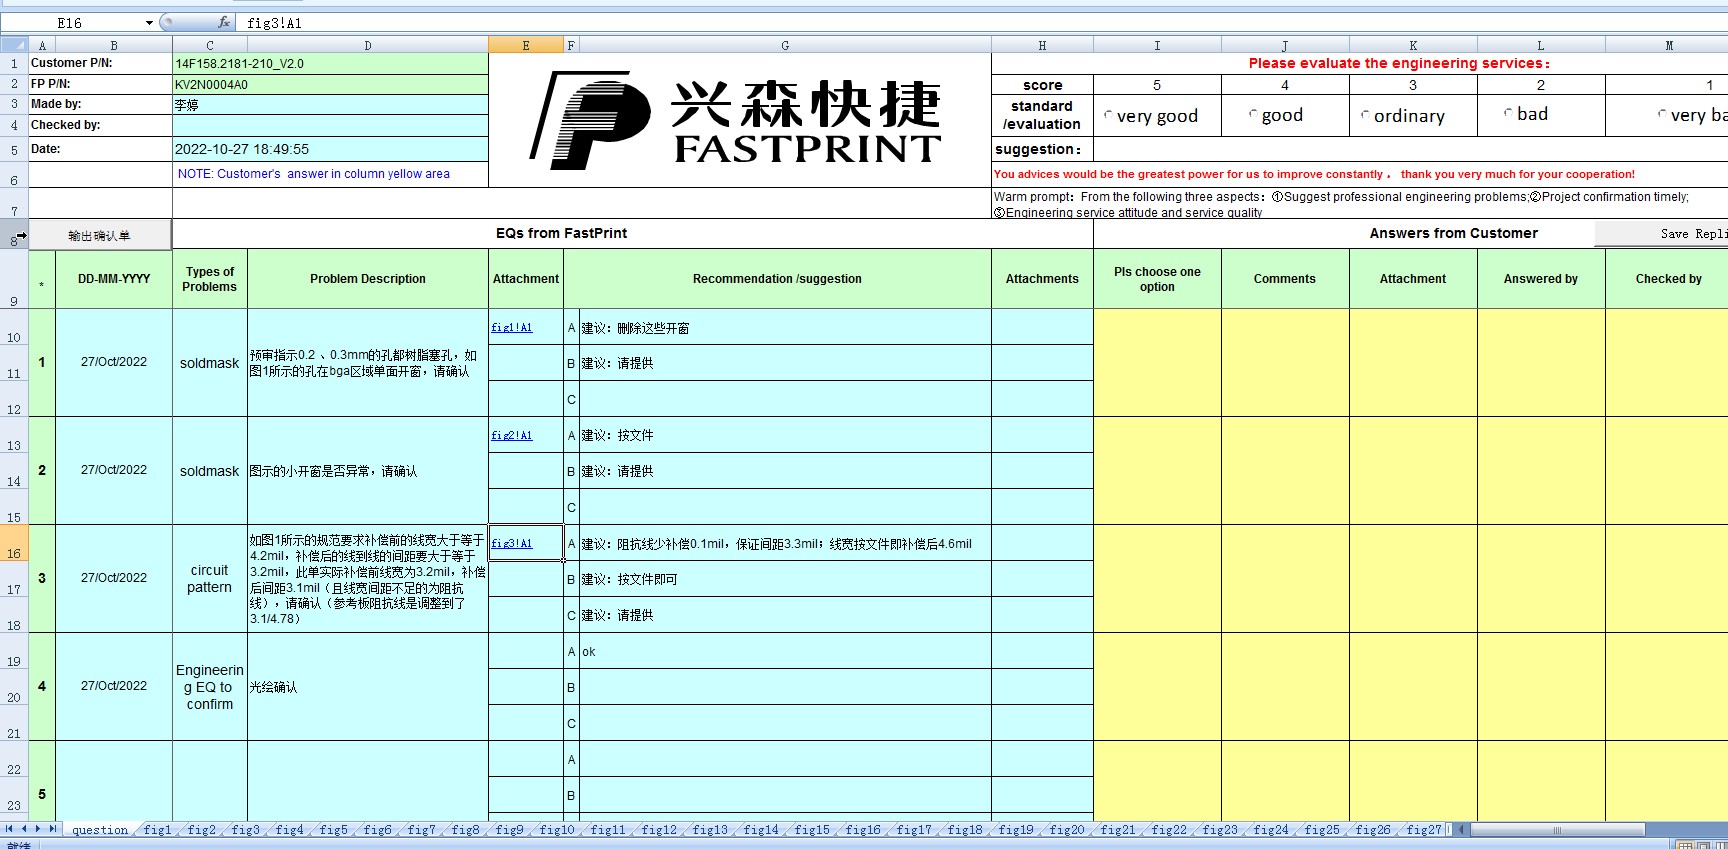Screen dimensions: 1728x849
Task: Open the fig3!A1 attachment link
Action: tap(512, 543)
